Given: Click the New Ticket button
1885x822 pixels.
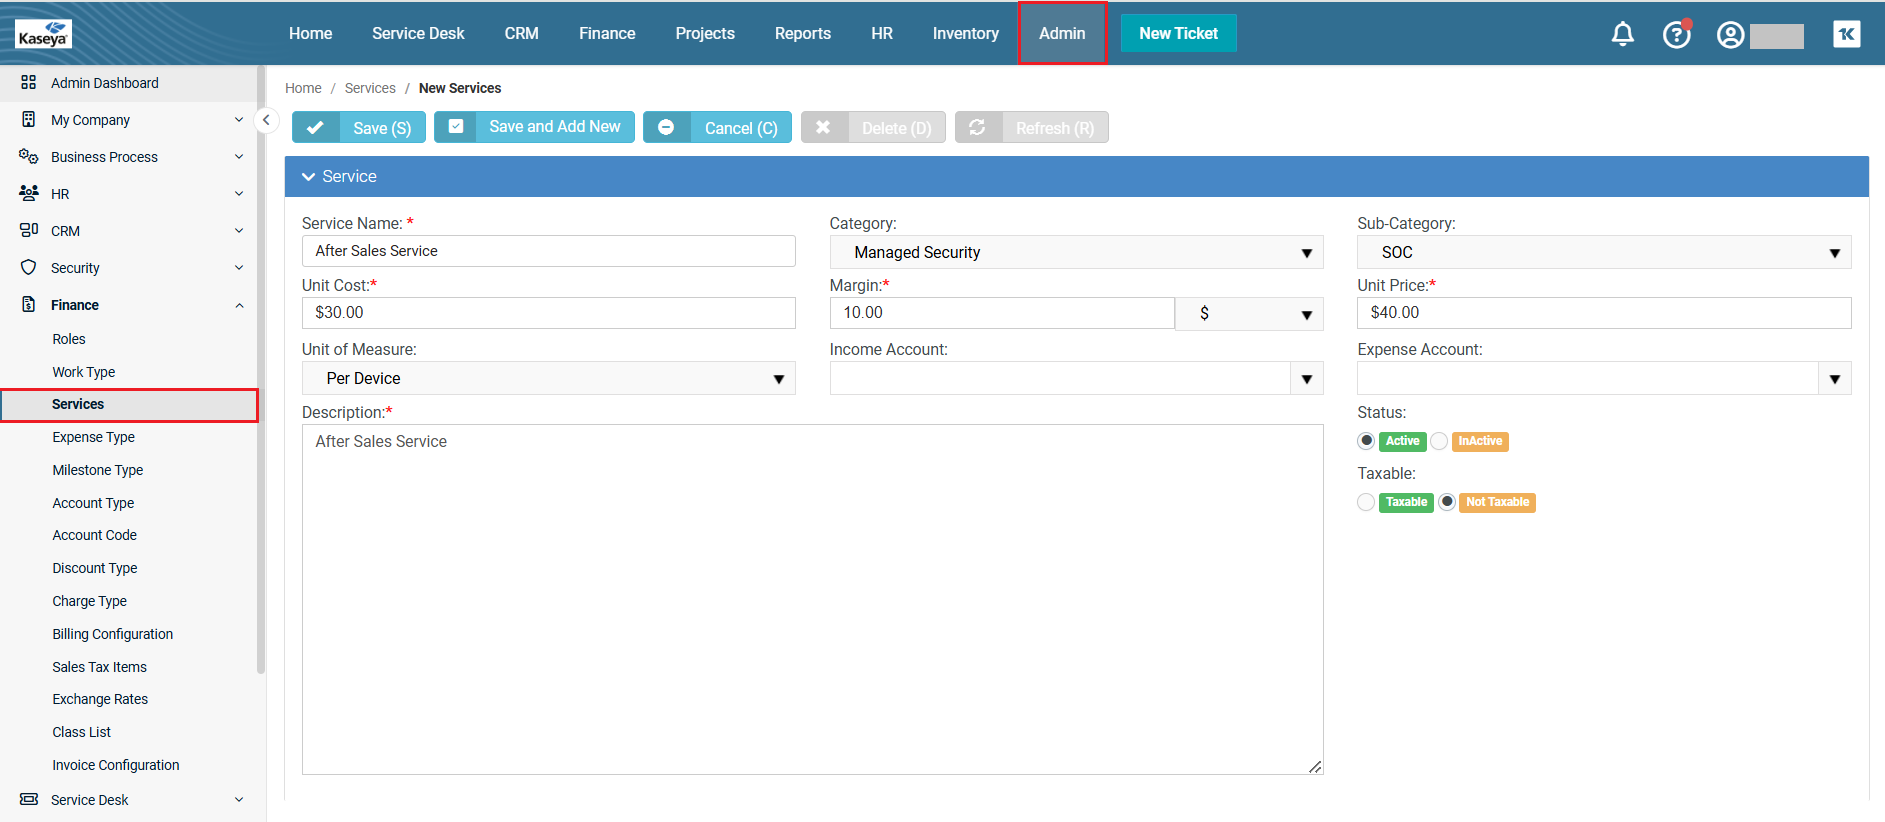Looking at the screenshot, I should tap(1178, 34).
